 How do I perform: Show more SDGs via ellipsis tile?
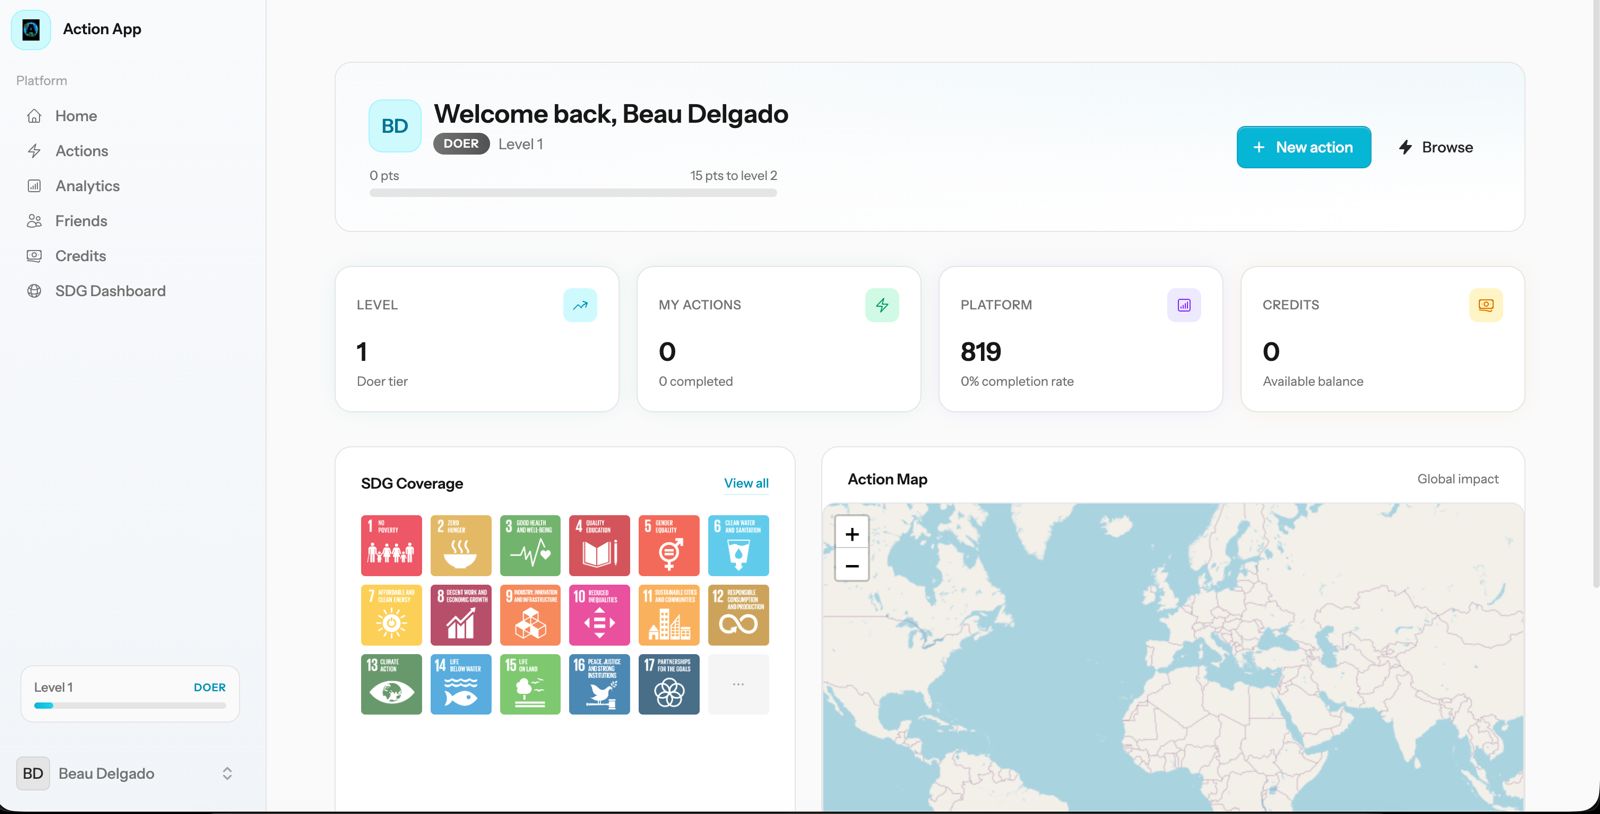pos(738,685)
